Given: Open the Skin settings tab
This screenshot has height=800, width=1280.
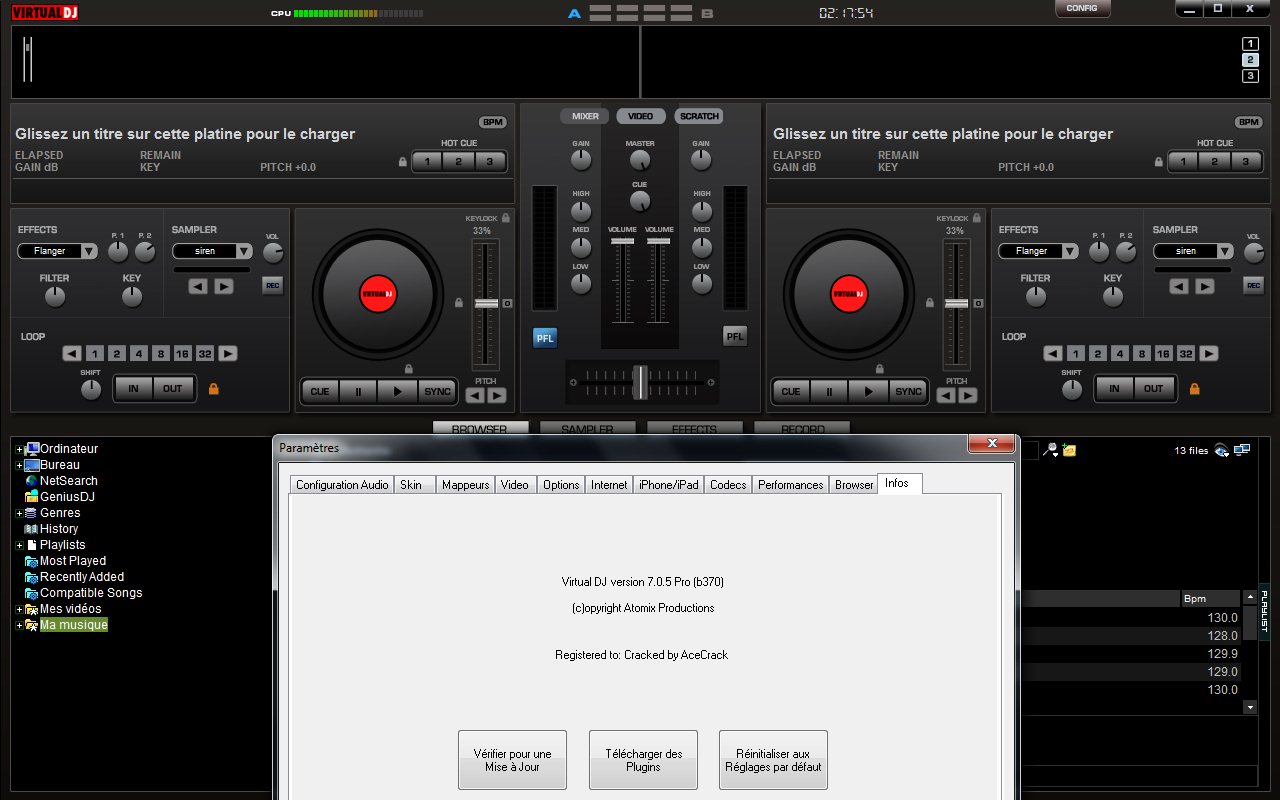Looking at the screenshot, I should tap(415, 485).
